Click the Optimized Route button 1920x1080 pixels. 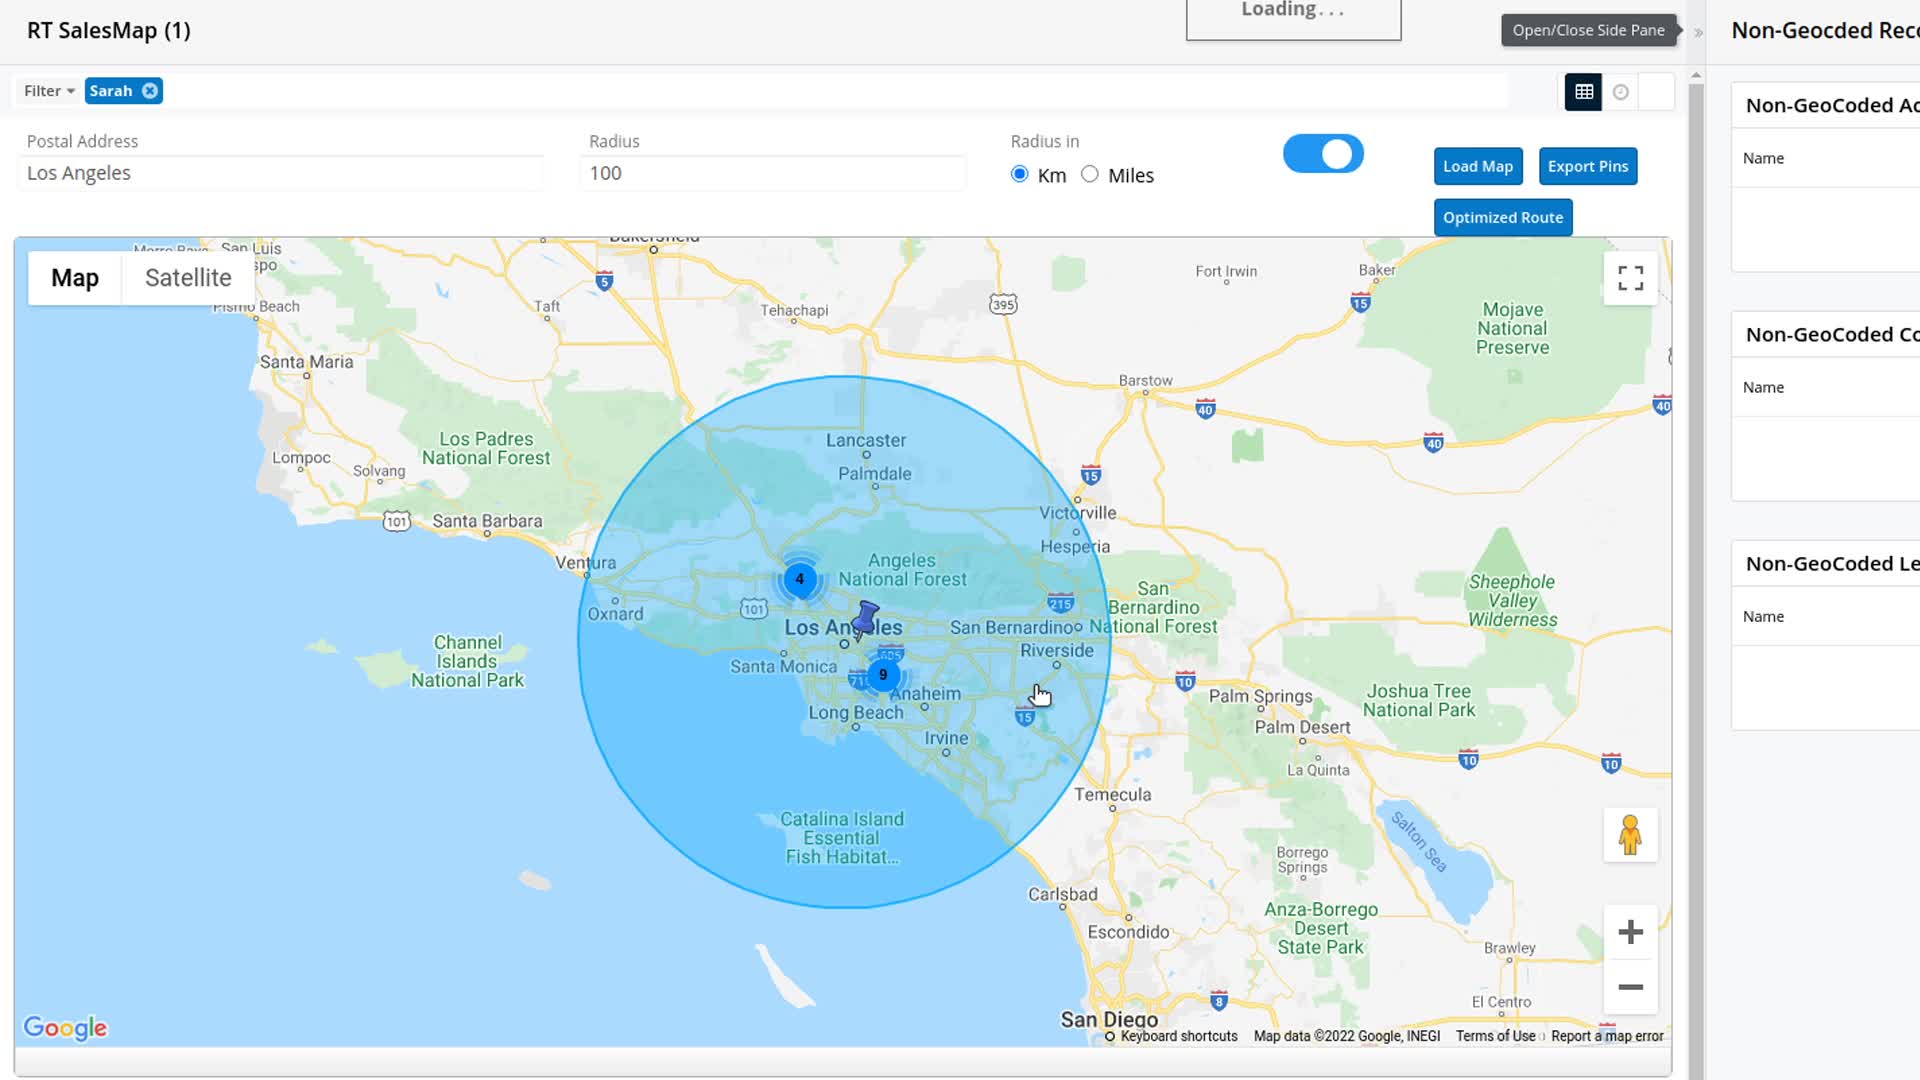click(1503, 217)
